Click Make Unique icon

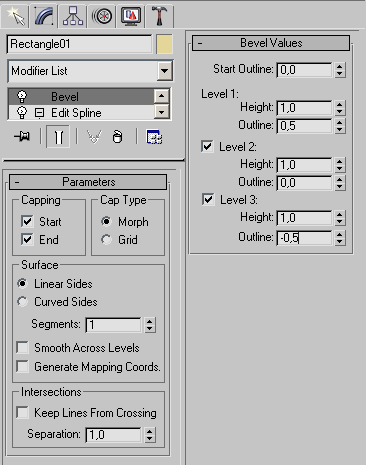click(94, 137)
